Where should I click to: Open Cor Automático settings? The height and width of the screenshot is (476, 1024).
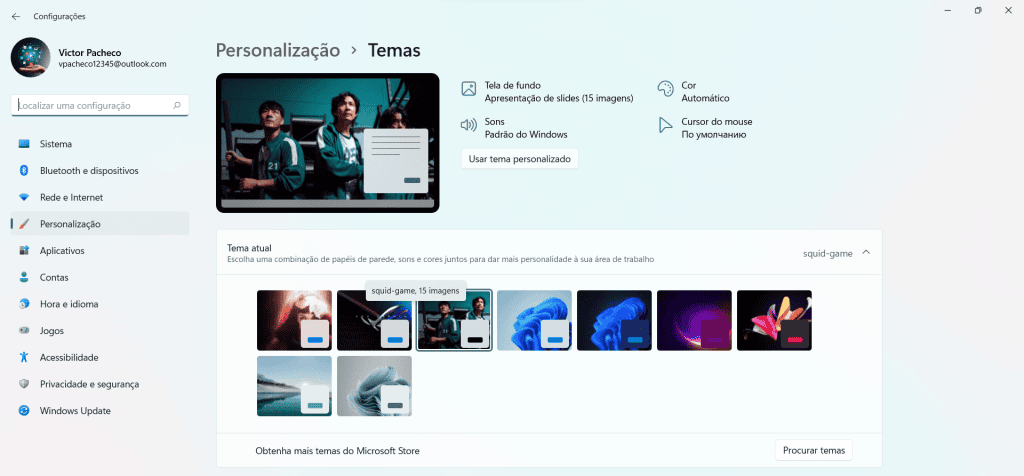point(694,92)
